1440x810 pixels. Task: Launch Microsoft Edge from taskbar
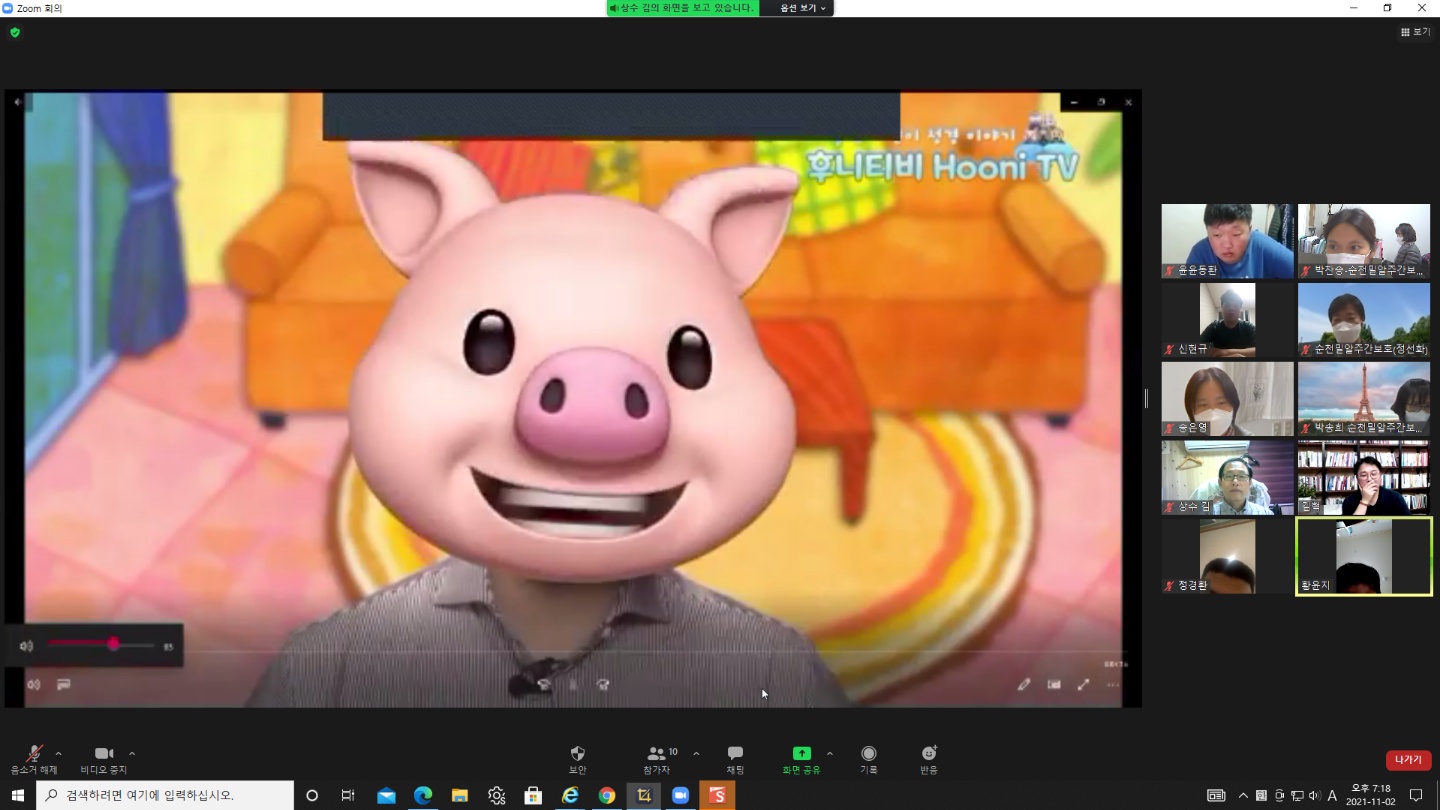pos(423,795)
